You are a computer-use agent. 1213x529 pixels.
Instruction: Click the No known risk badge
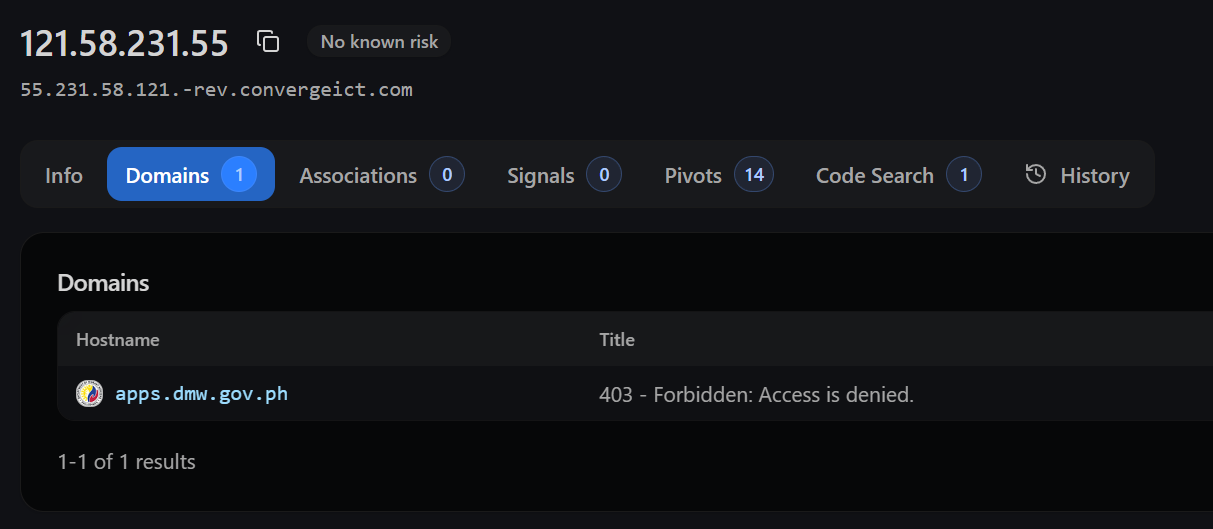[379, 41]
